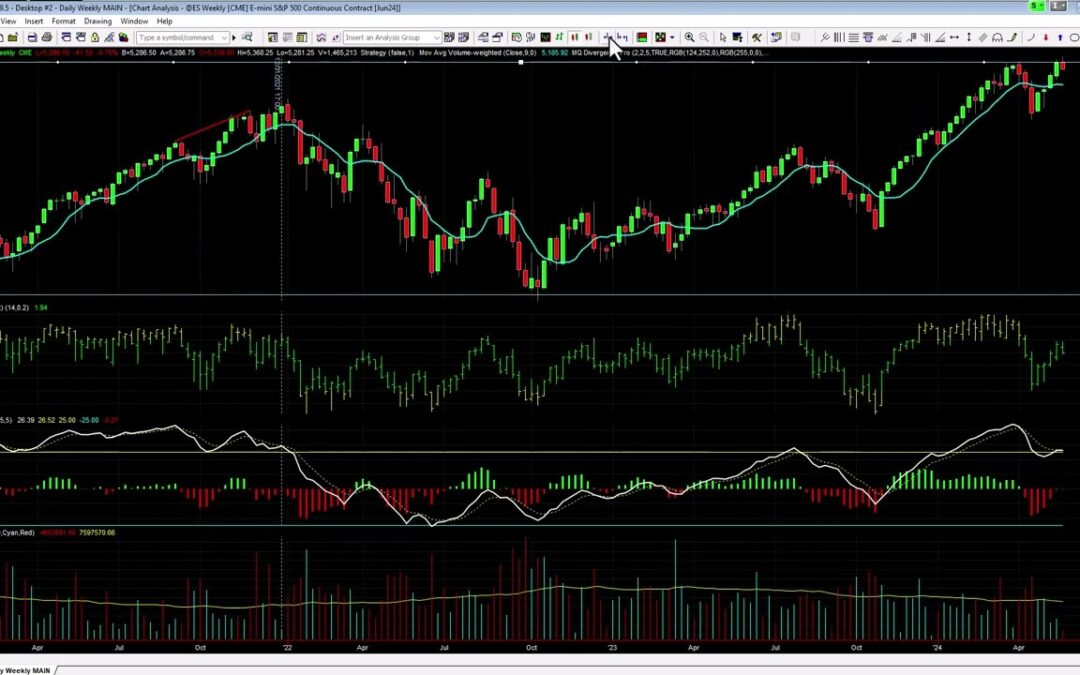Screen dimensions: 1080x675
Task: Open the chart style dropdown arrow
Action: click(x=671, y=37)
